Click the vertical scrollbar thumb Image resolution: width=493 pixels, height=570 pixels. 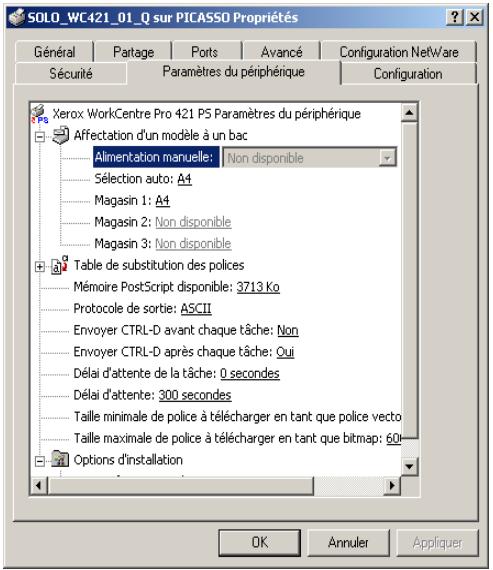(x=409, y=281)
